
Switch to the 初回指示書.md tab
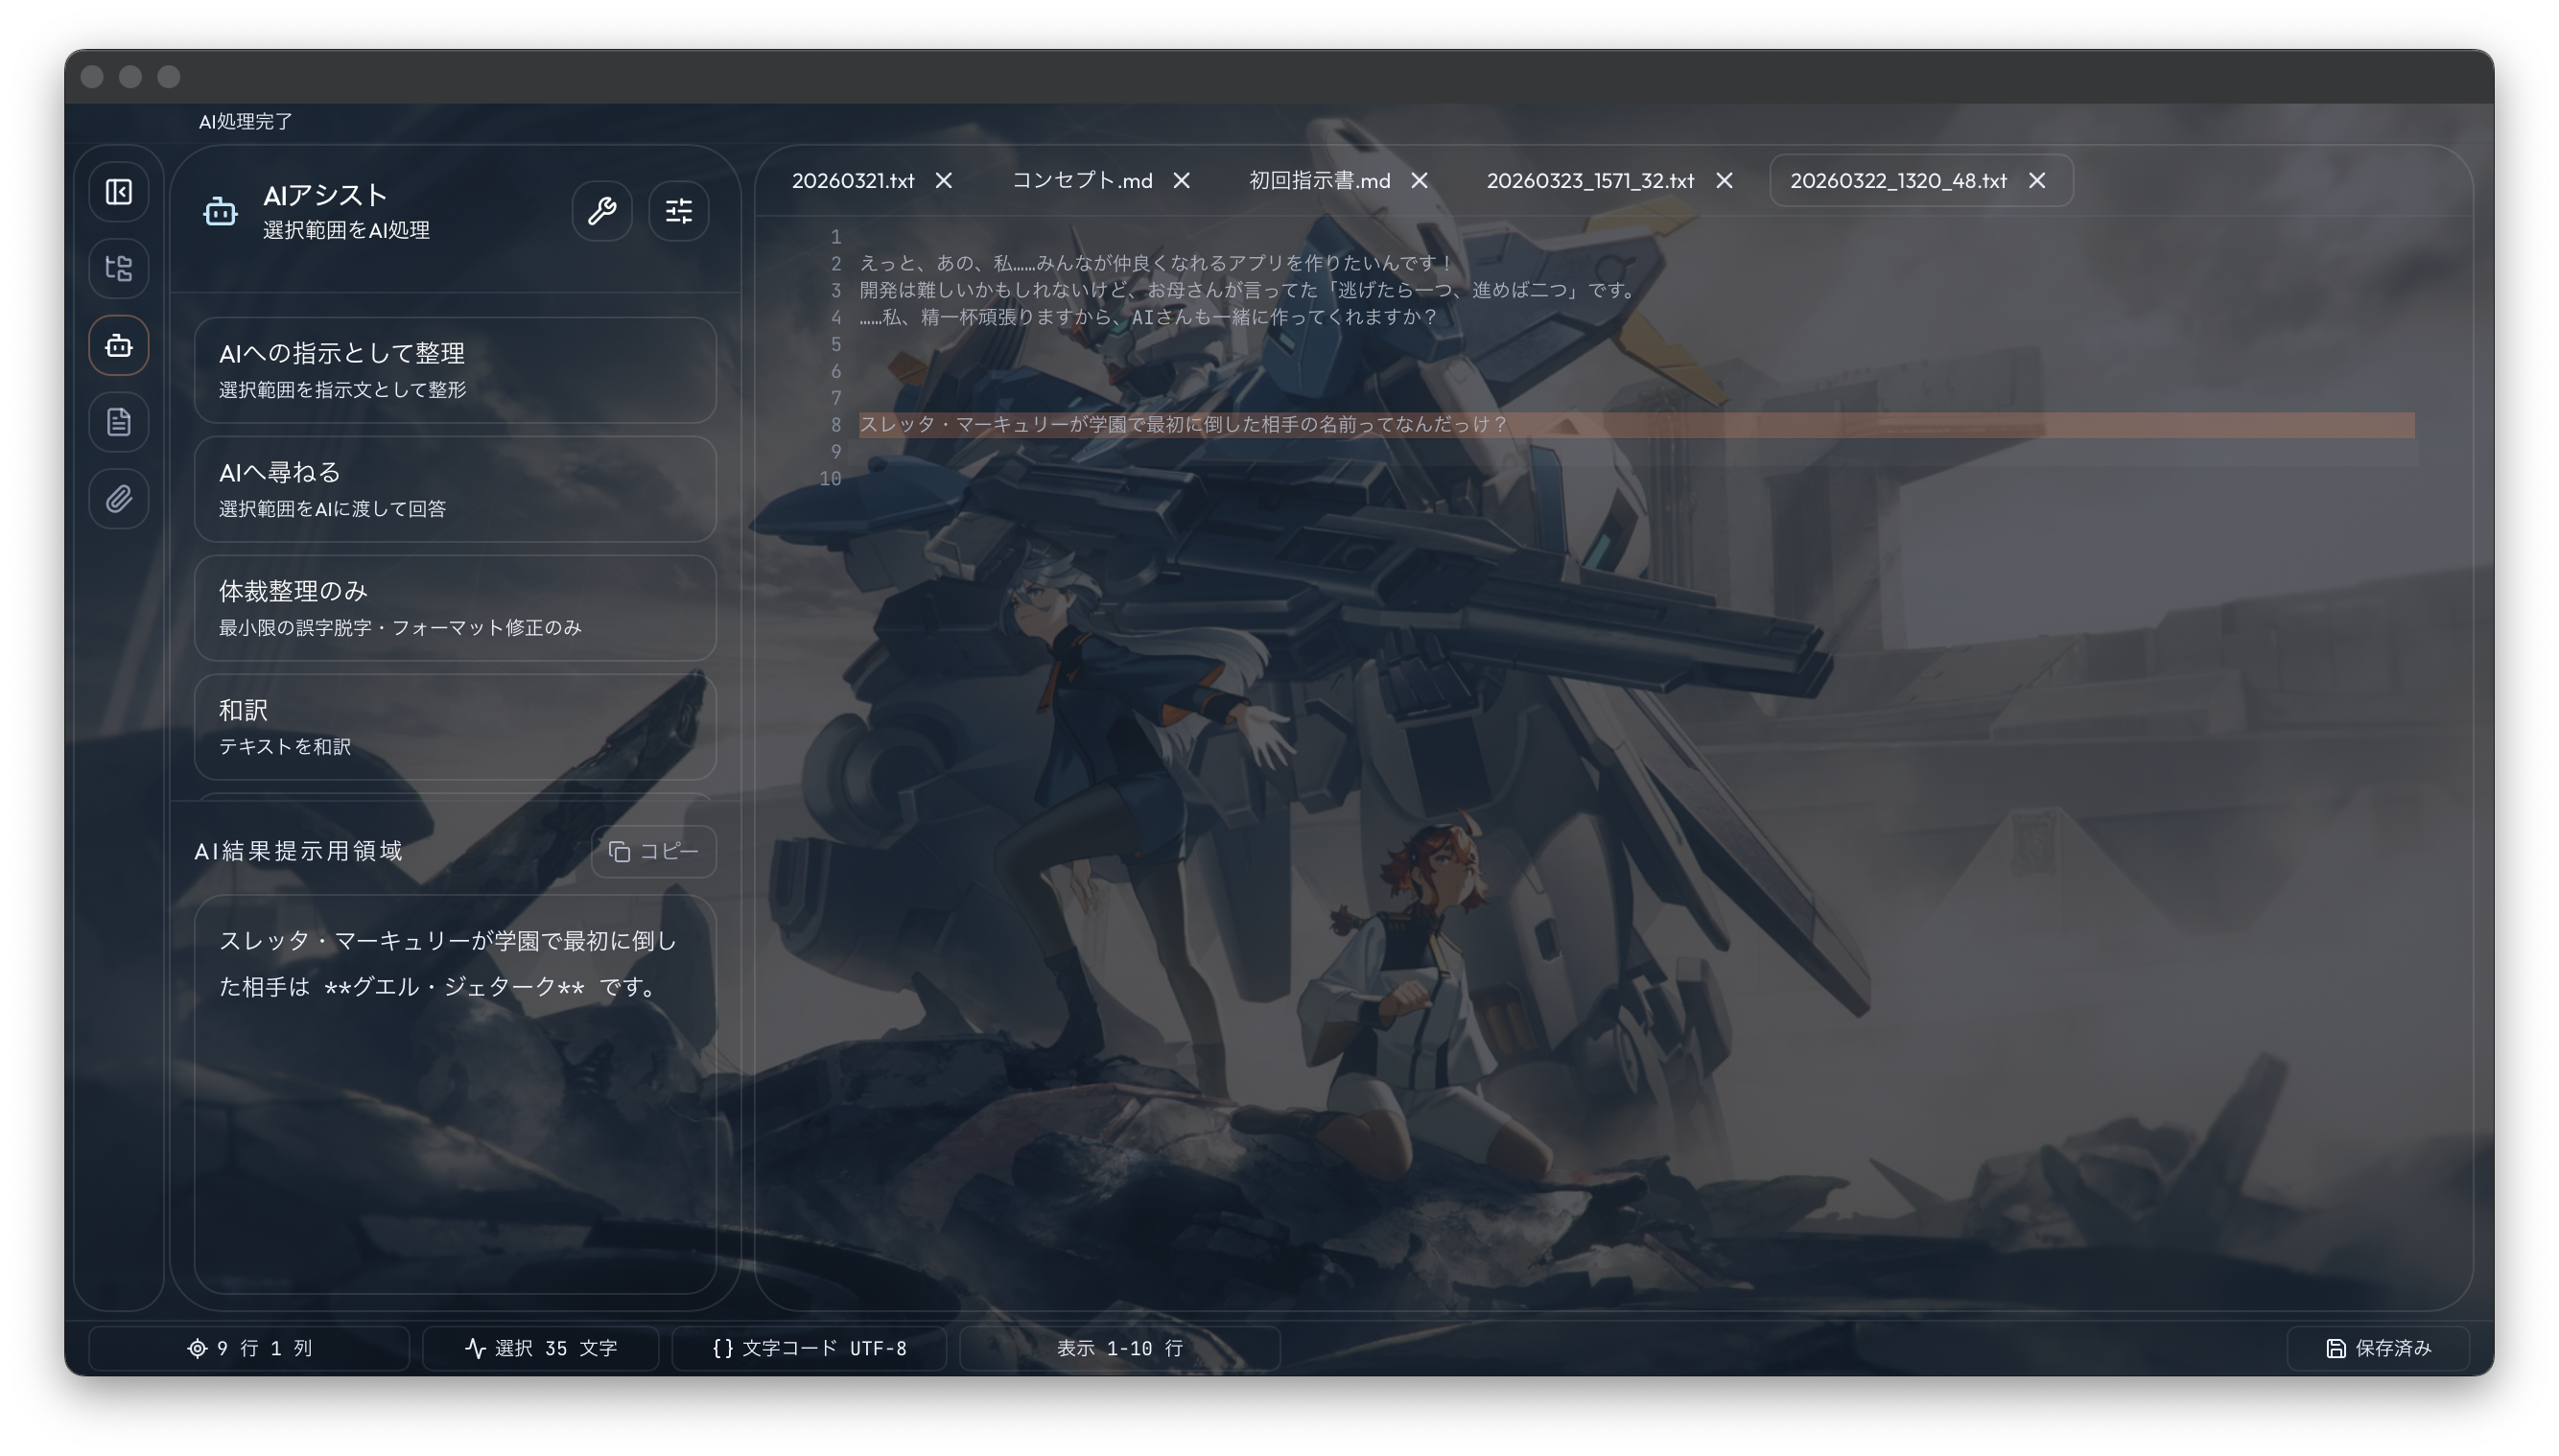click(x=1319, y=181)
